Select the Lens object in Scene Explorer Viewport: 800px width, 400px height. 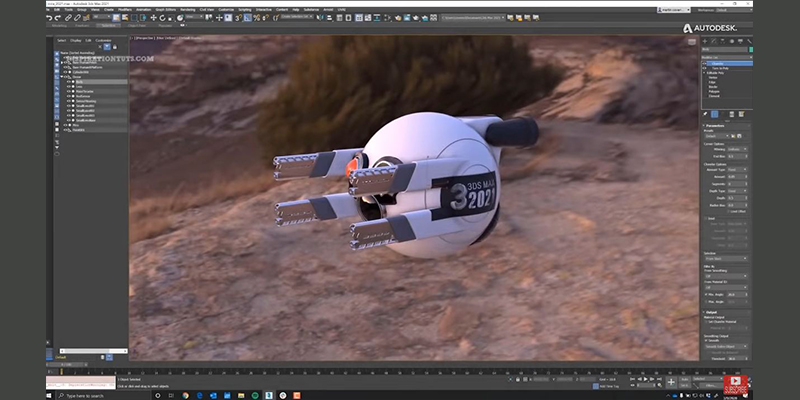tap(79, 87)
